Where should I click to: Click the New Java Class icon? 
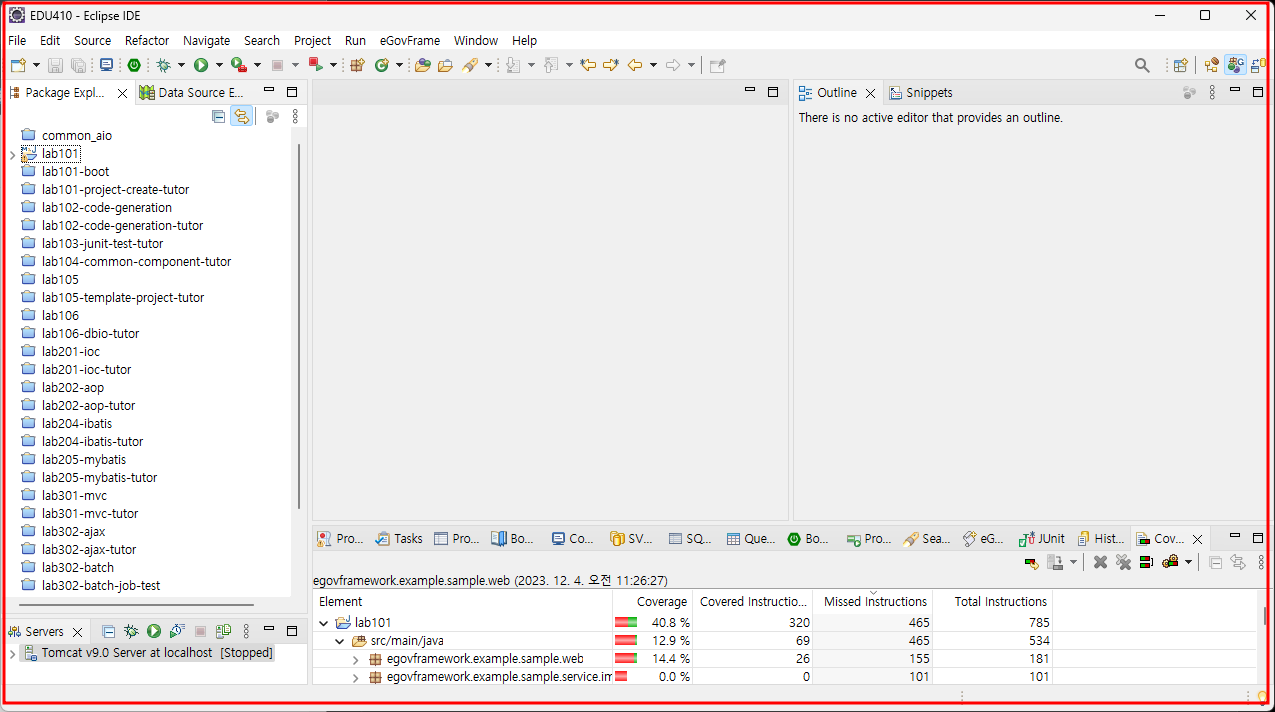click(381, 65)
